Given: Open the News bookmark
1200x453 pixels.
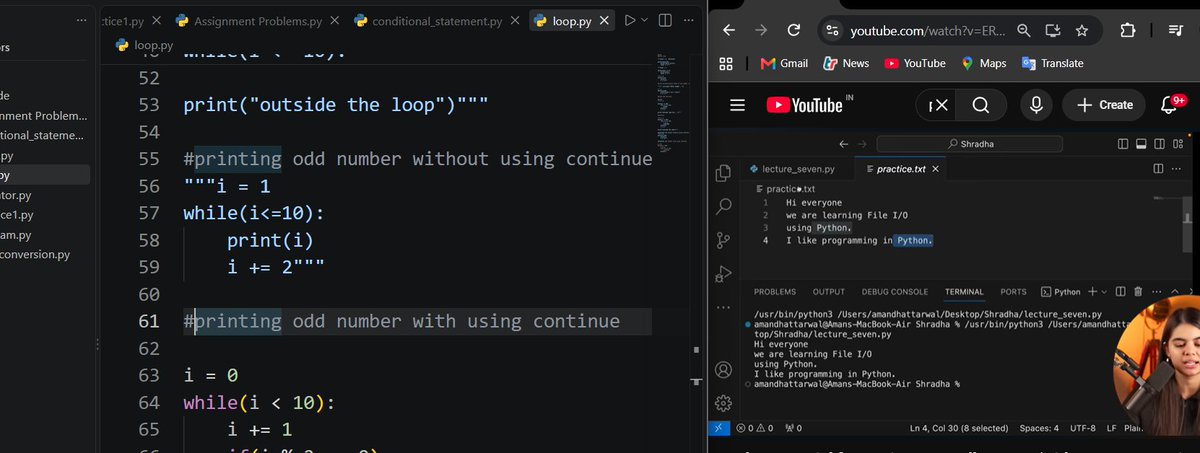Looking at the screenshot, I should click(845, 63).
